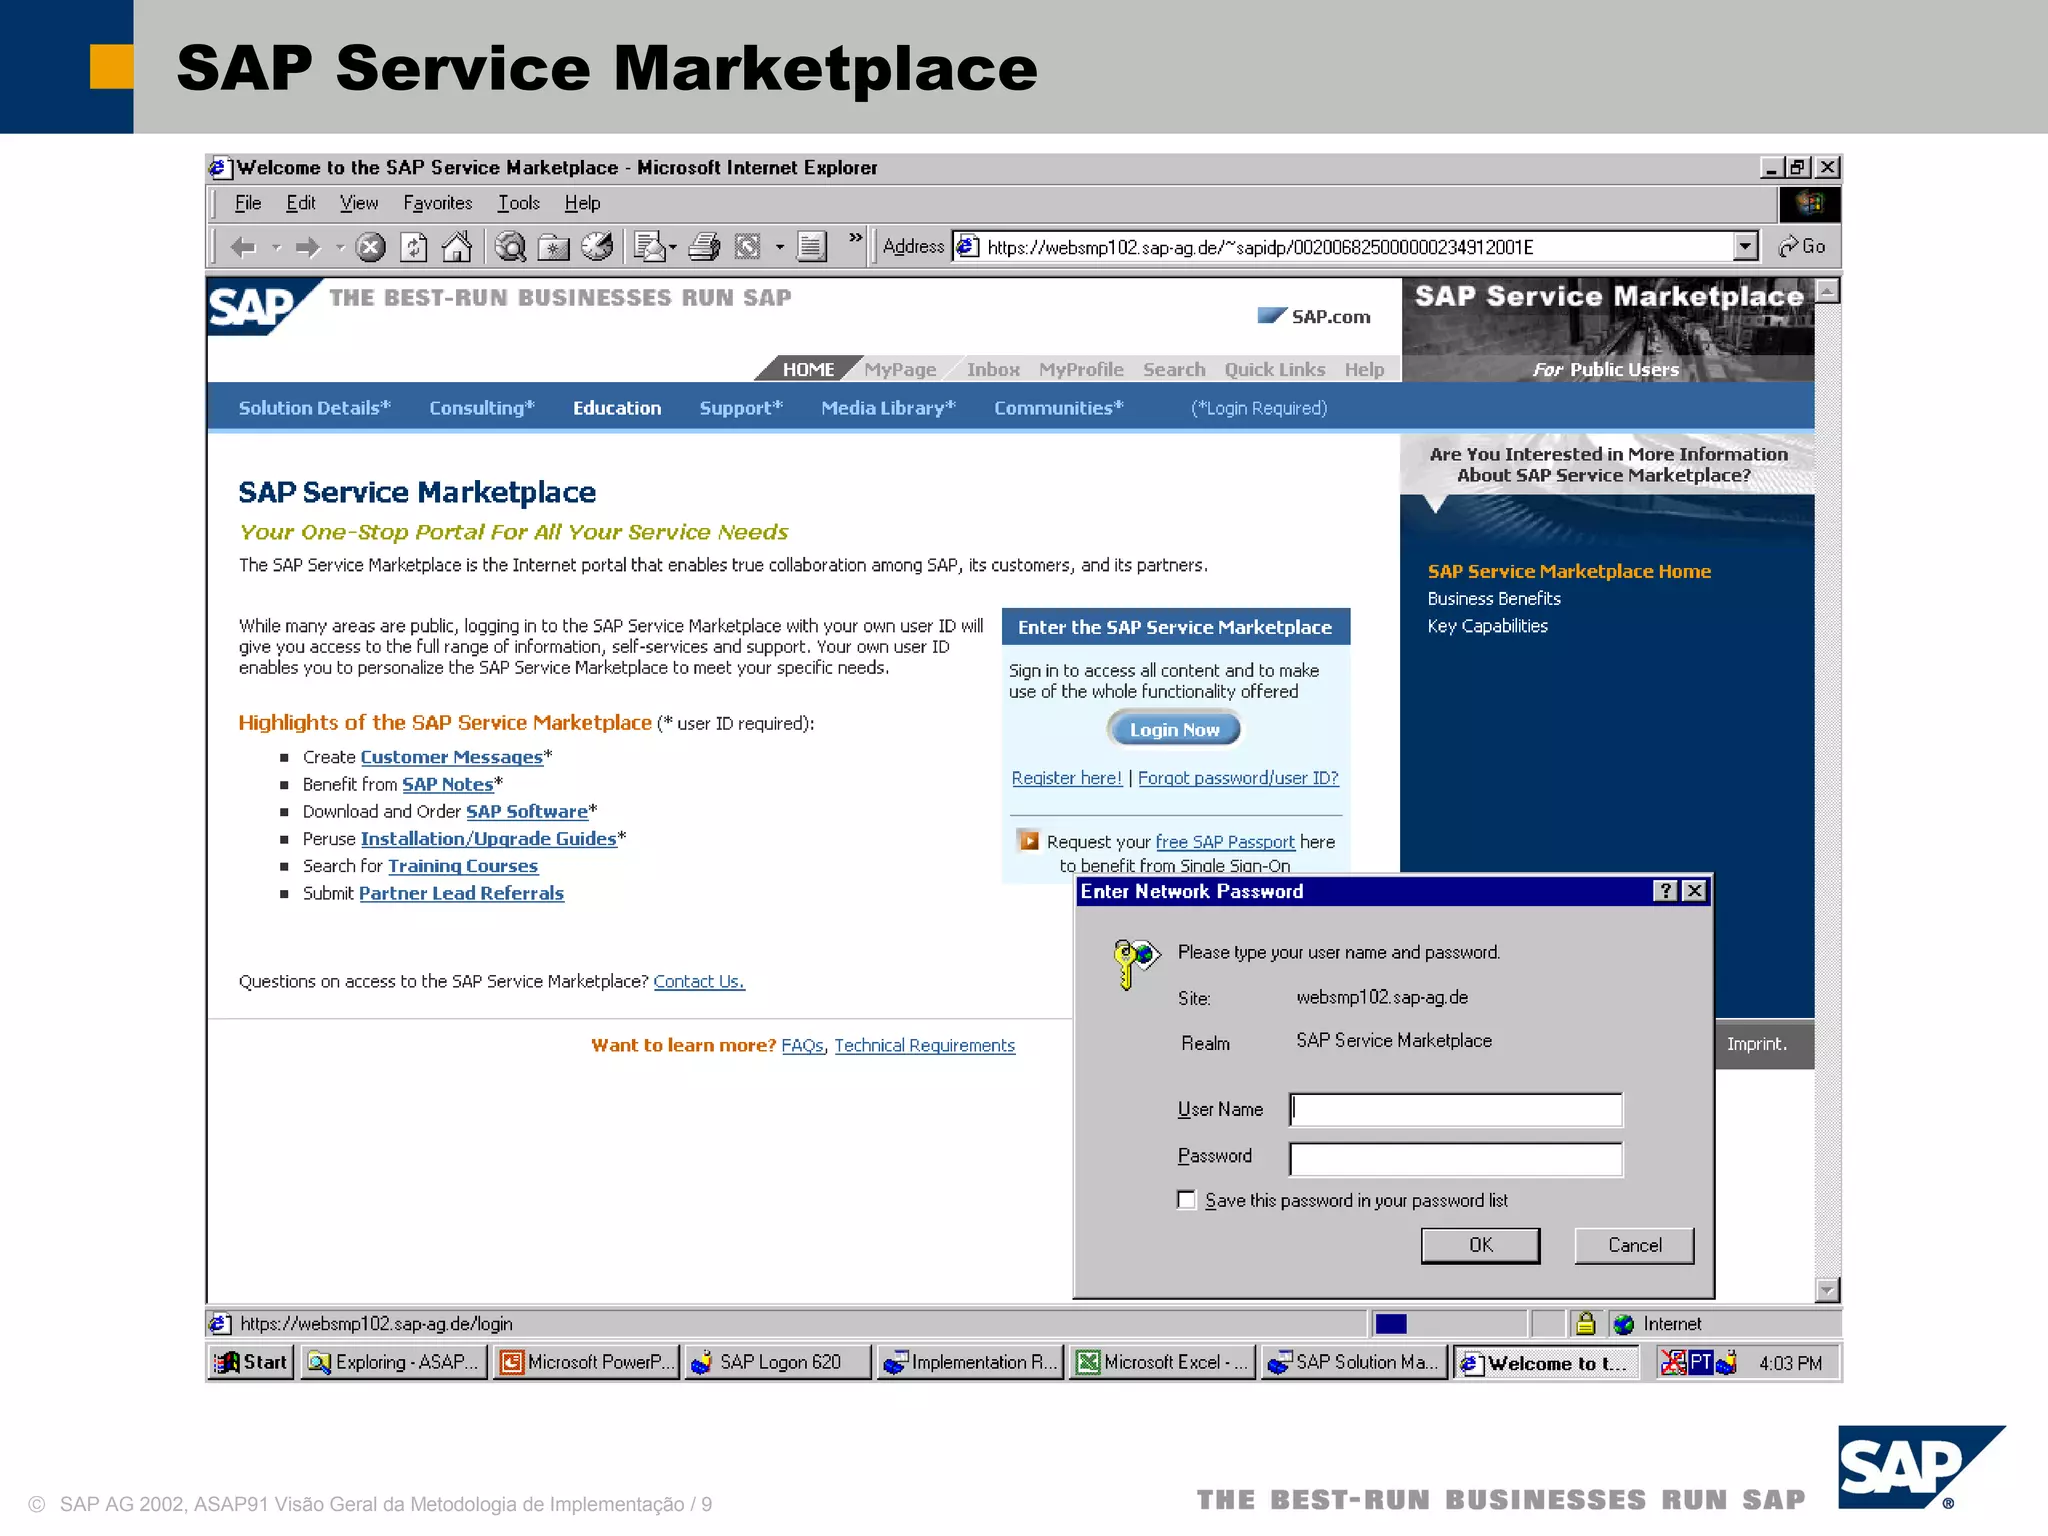The height and width of the screenshot is (1536, 2048).
Task: Click the SSL padlock icon in status bar
Action: click(x=1586, y=1324)
